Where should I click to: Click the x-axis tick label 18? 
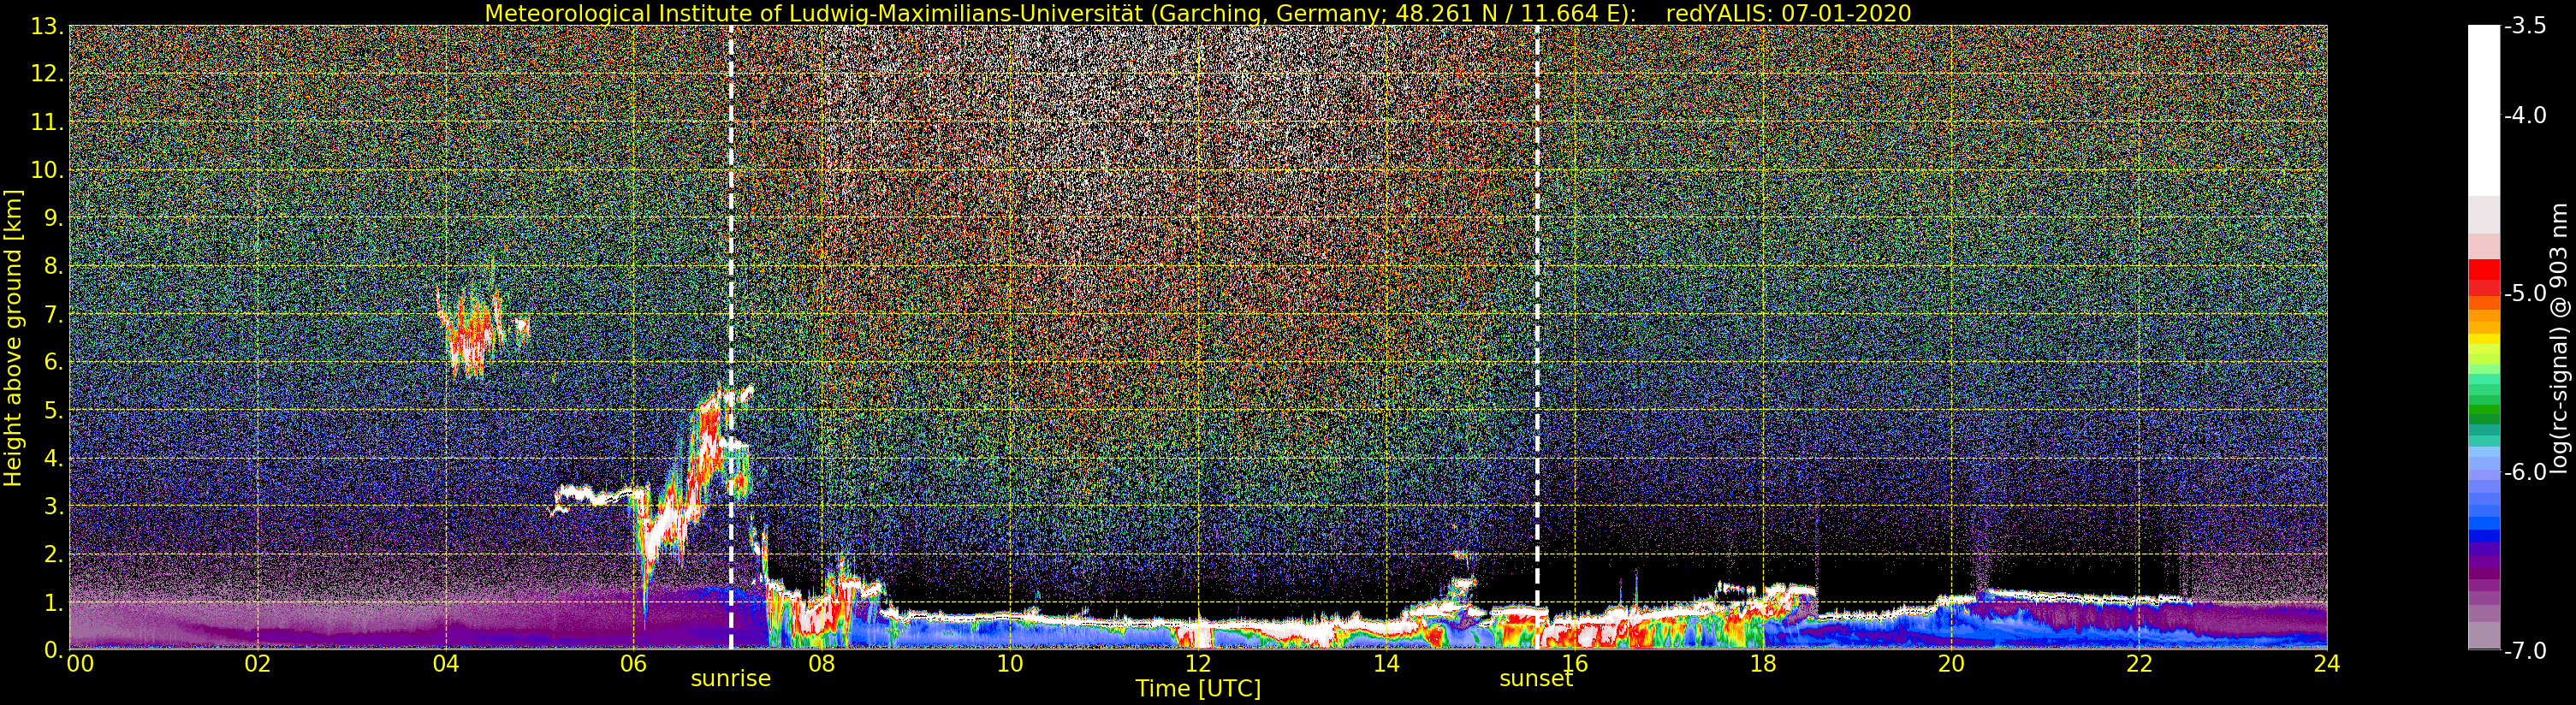[1763, 663]
